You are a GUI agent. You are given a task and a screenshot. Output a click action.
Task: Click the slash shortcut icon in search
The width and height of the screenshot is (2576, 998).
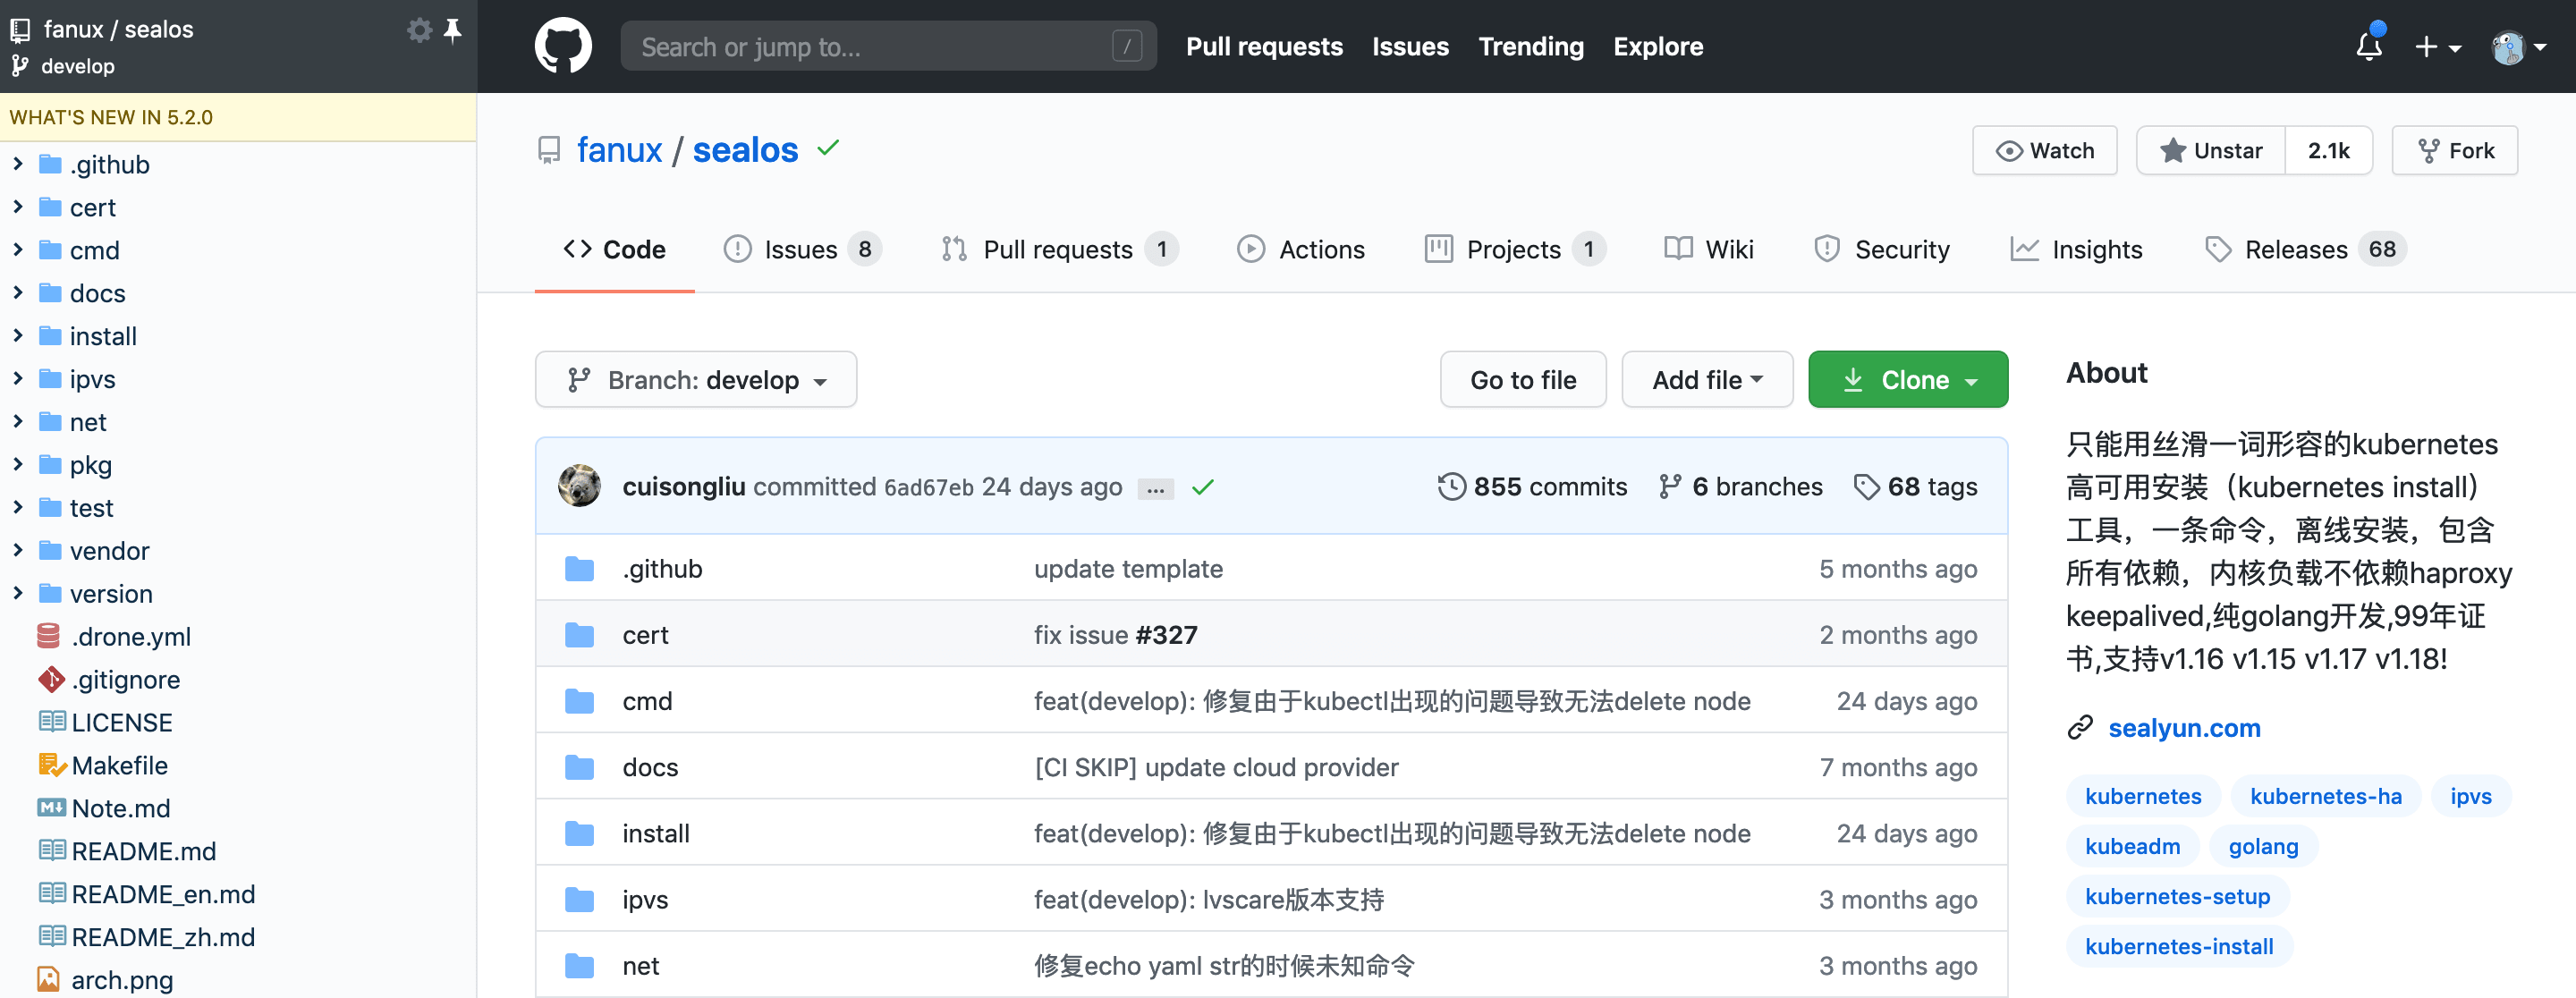1127,46
